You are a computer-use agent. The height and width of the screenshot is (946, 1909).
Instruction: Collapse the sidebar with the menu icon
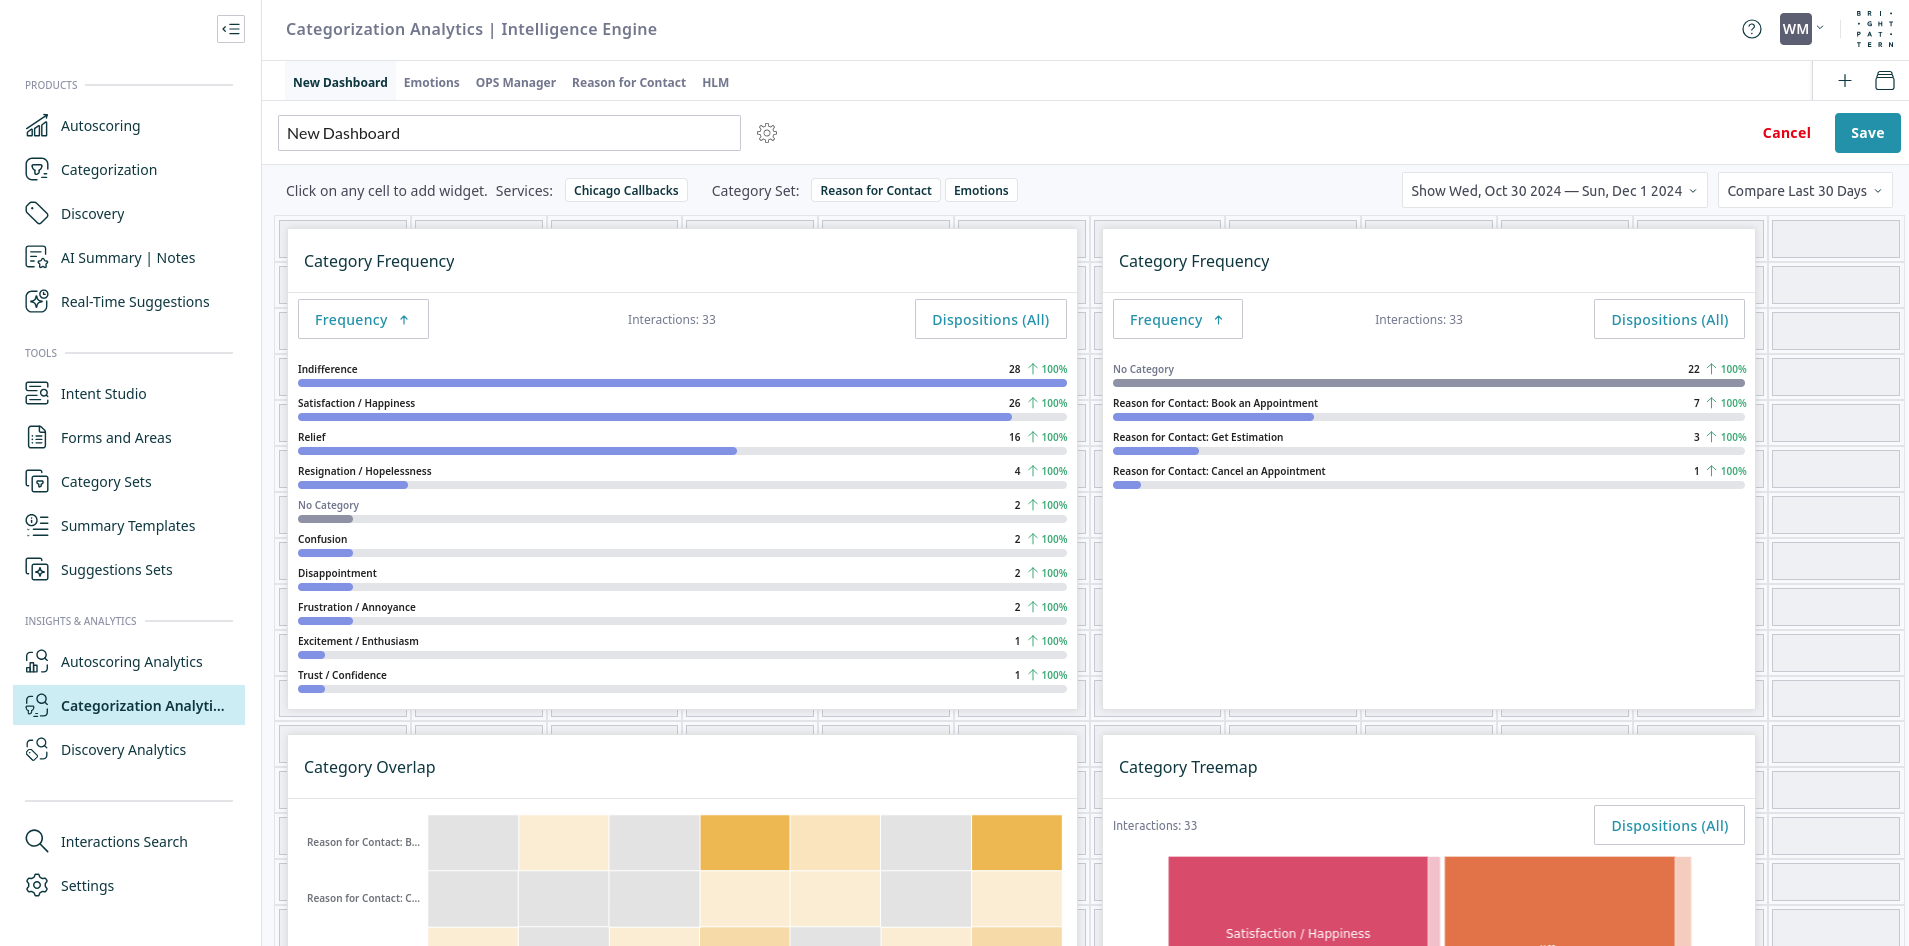click(231, 29)
